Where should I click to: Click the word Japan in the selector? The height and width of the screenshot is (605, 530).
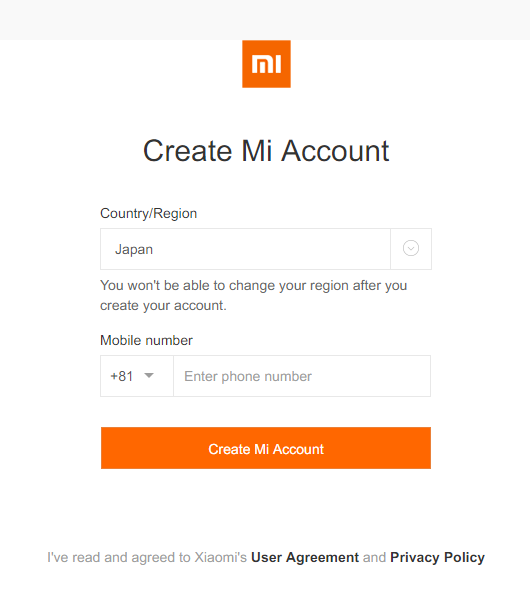(x=134, y=249)
